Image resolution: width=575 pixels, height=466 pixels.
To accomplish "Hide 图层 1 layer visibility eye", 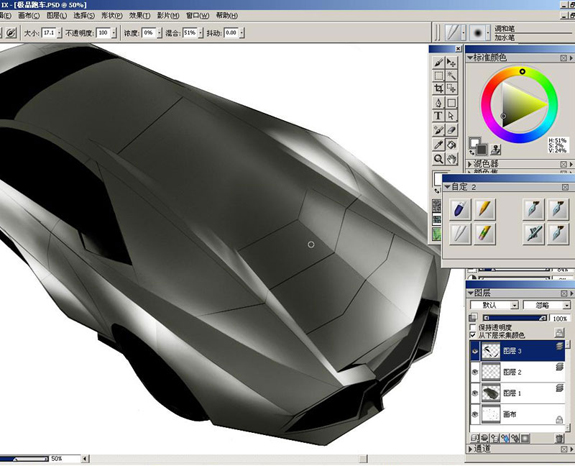I will 475,393.
